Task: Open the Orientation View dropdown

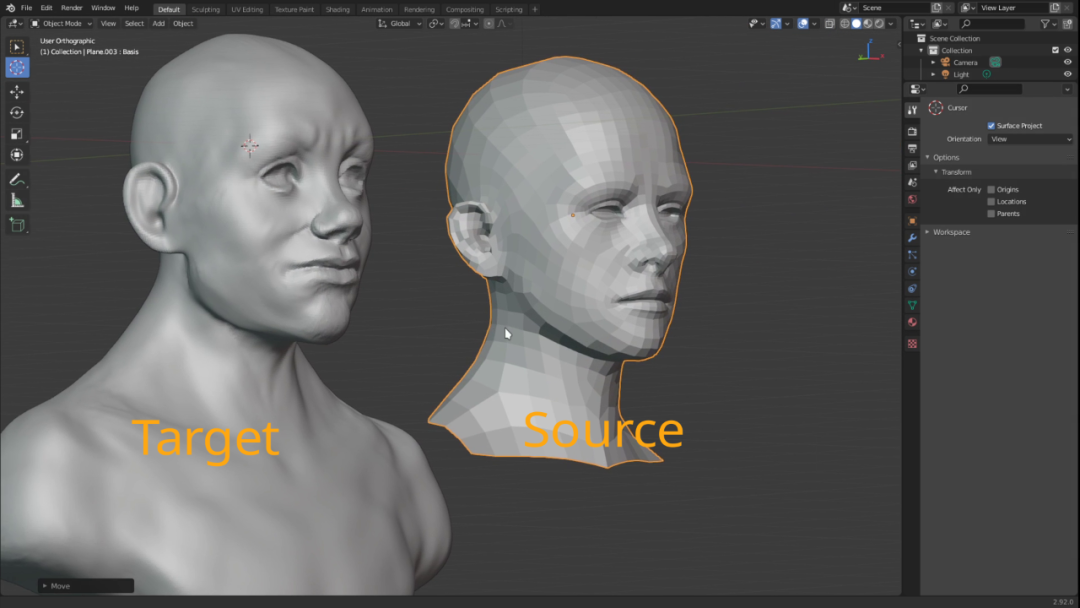Action: pyautogui.click(x=1030, y=139)
